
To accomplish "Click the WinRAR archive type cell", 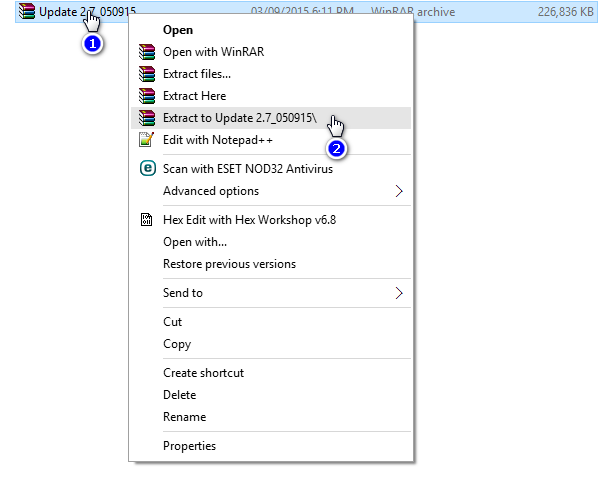I will 413,12.
